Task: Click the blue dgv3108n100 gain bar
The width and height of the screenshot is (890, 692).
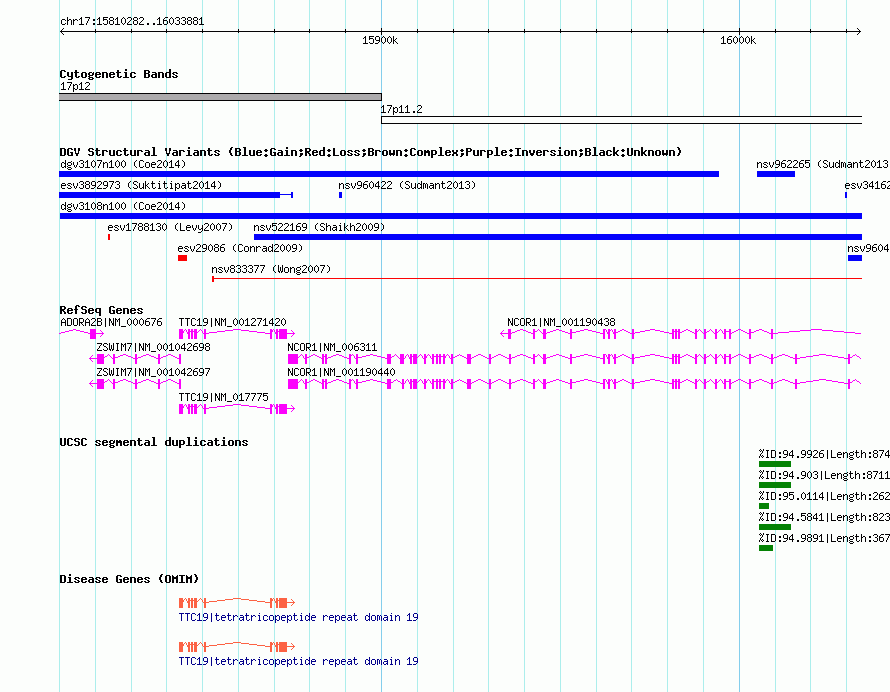Action: (x=461, y=216)
